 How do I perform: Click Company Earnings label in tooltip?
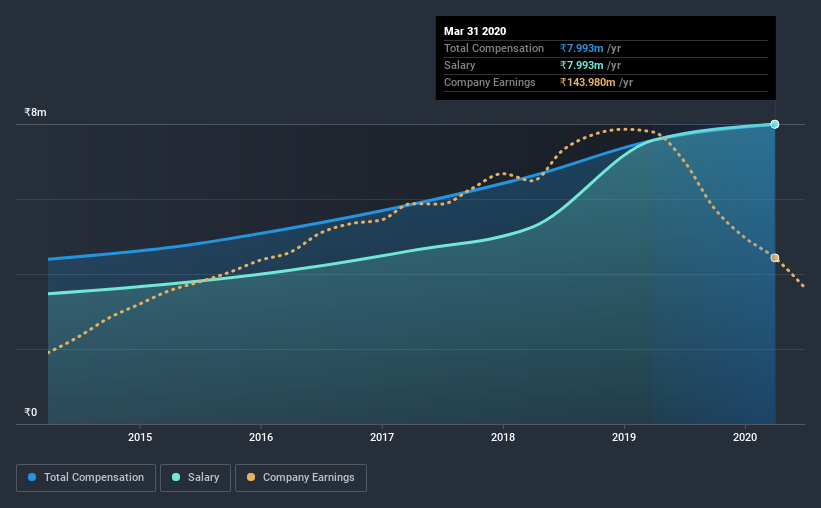pyautogui.click(x=490, y=82)
